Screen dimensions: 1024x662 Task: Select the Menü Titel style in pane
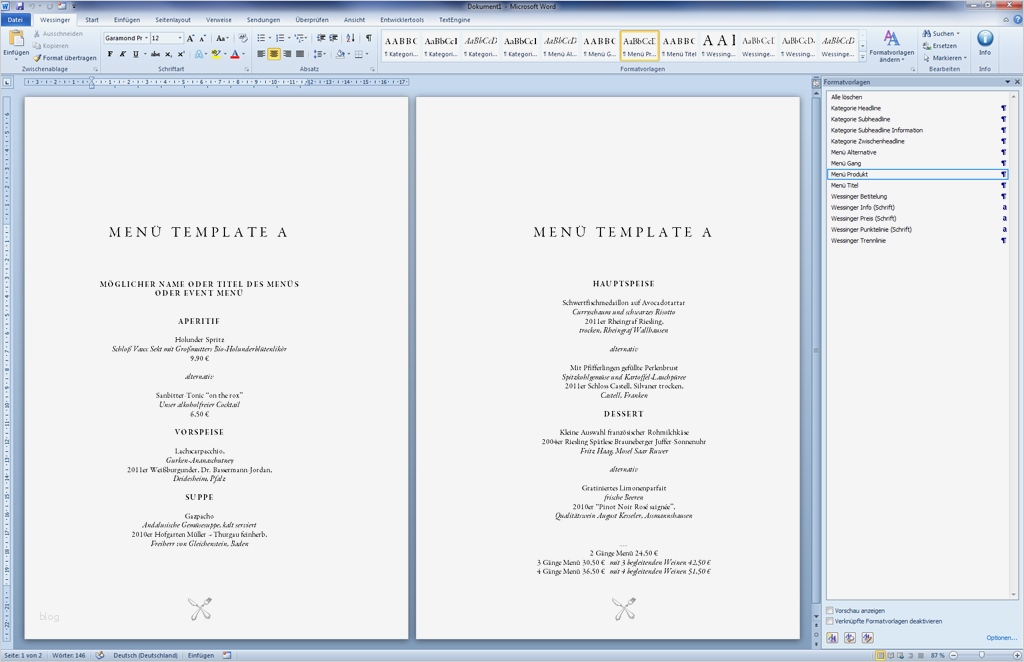point(845,185)
